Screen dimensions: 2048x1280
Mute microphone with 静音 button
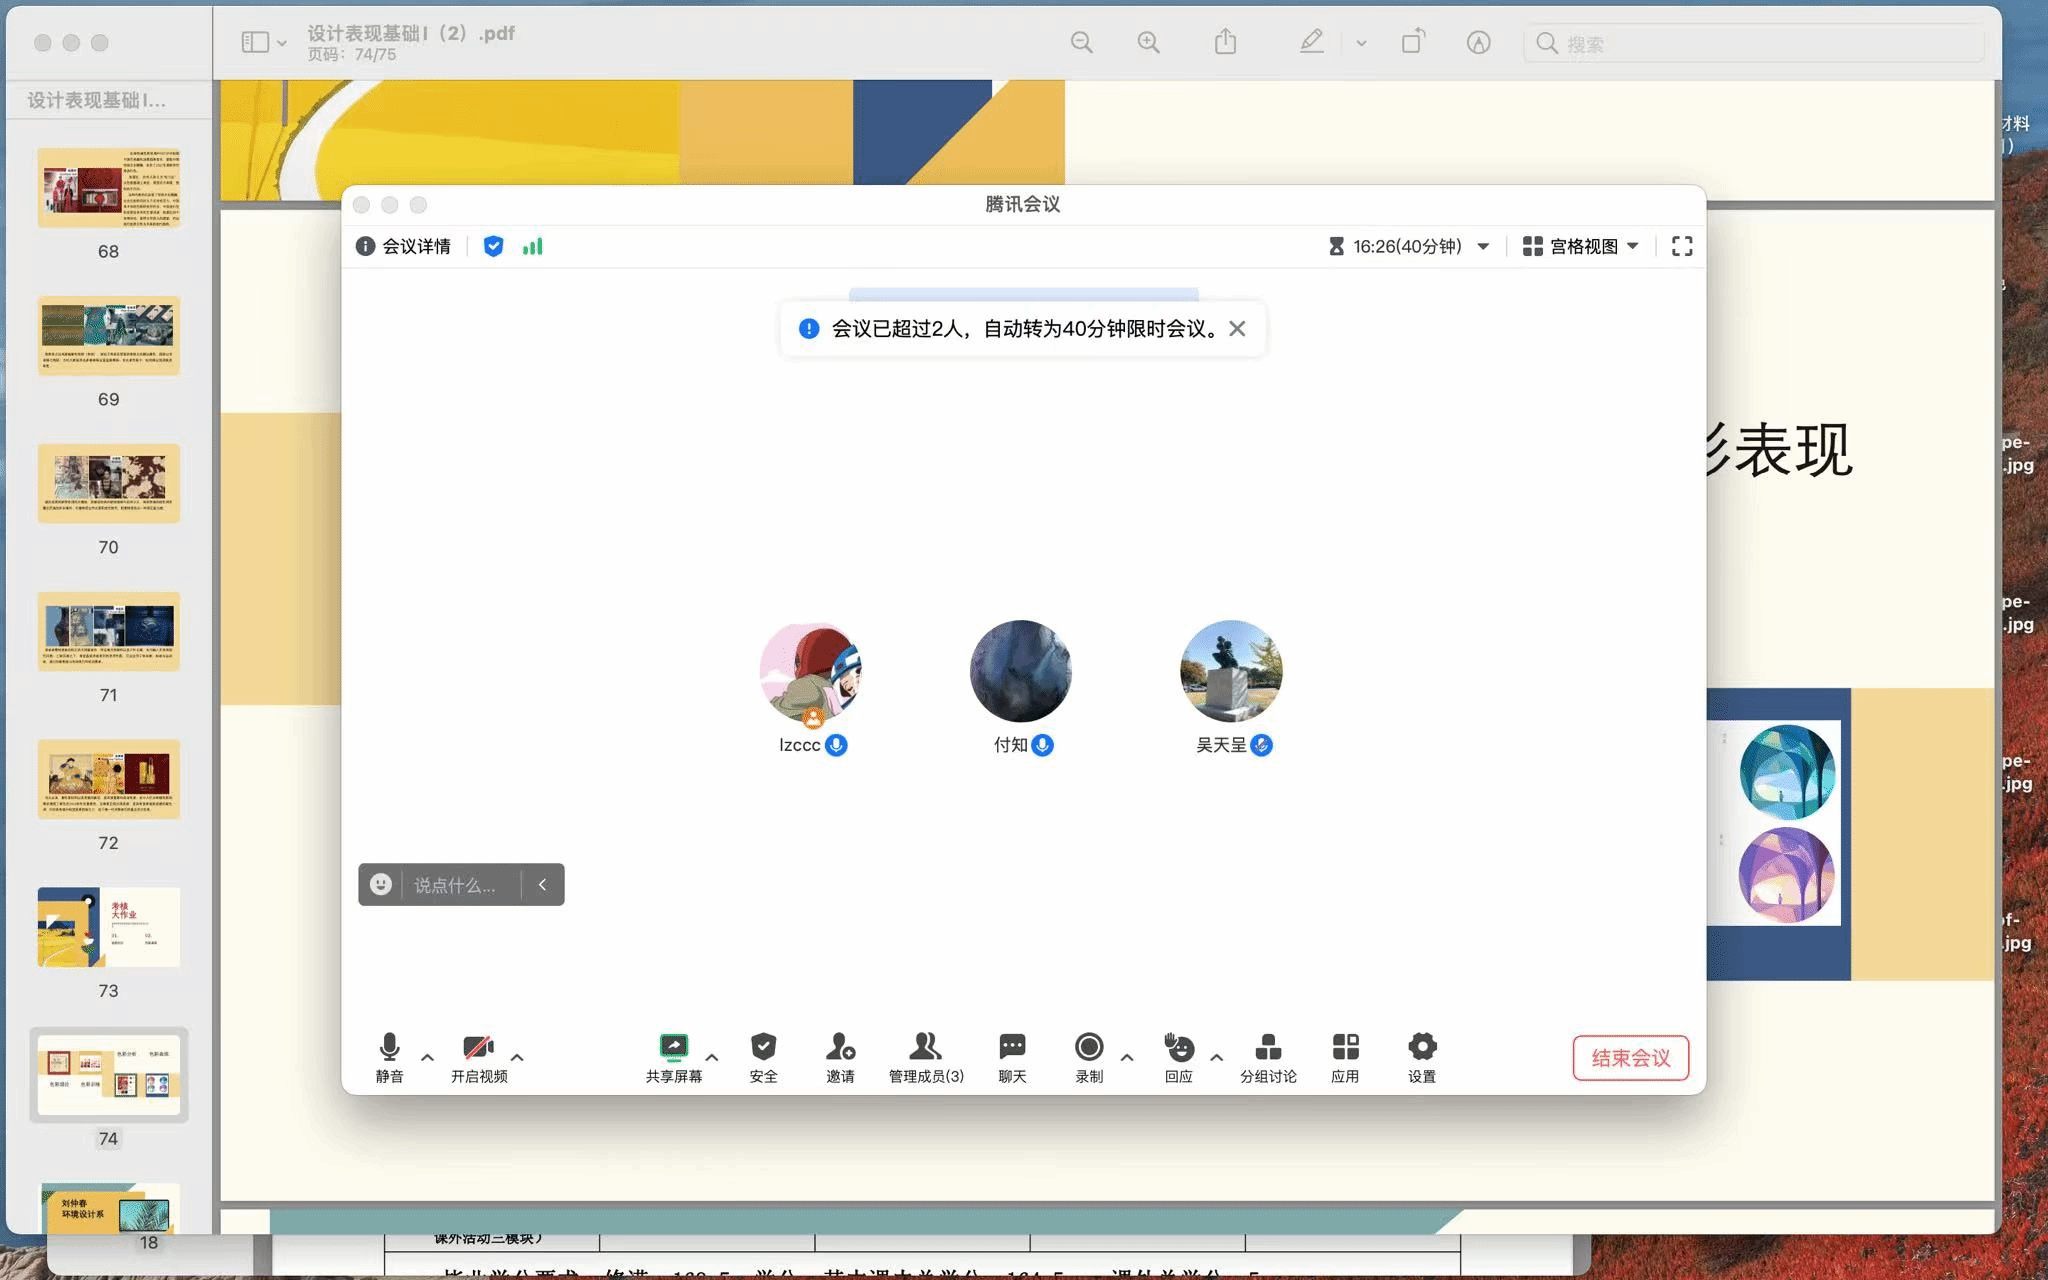[389, 1058]
